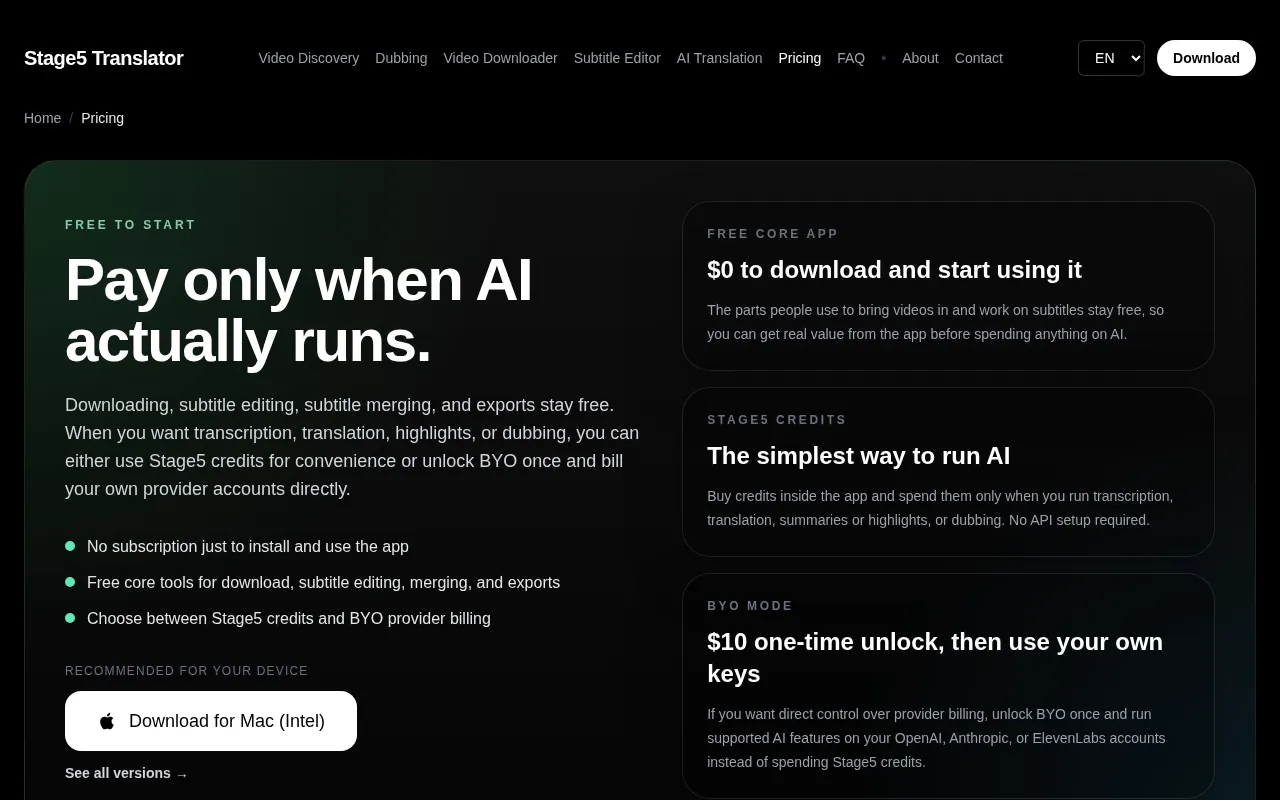Click the 'Downloading, subtitle editing' intro paragraph
This screenshot has width=1280, height=800.
tap(352, 447)
